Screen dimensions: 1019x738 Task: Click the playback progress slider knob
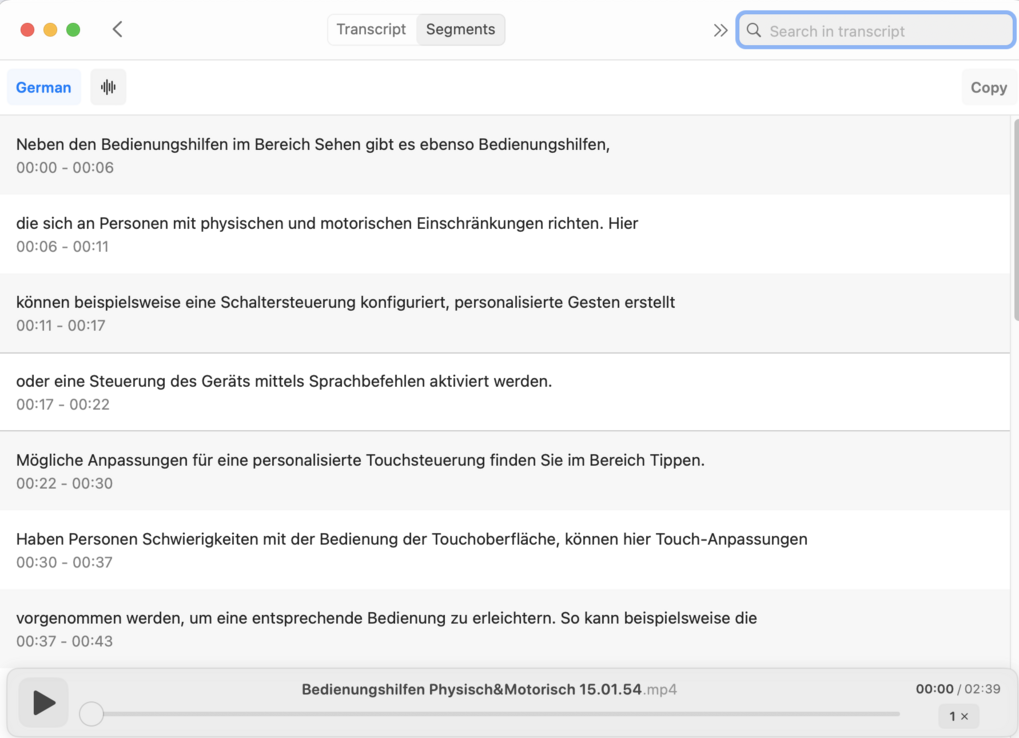tap(92, 713)
